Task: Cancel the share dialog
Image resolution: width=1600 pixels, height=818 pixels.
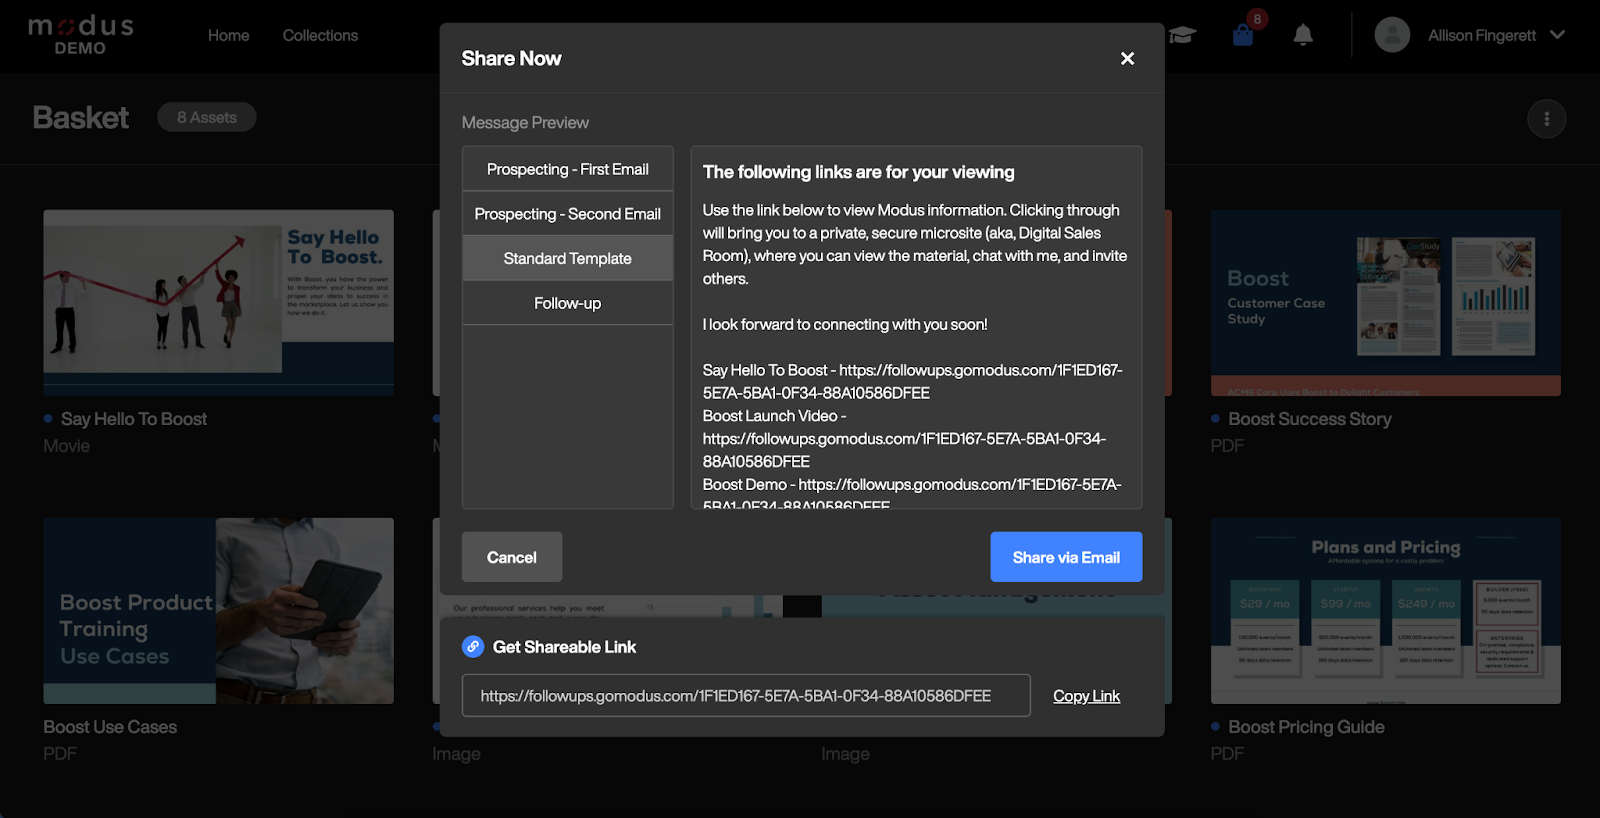Action: coord(511,557)
